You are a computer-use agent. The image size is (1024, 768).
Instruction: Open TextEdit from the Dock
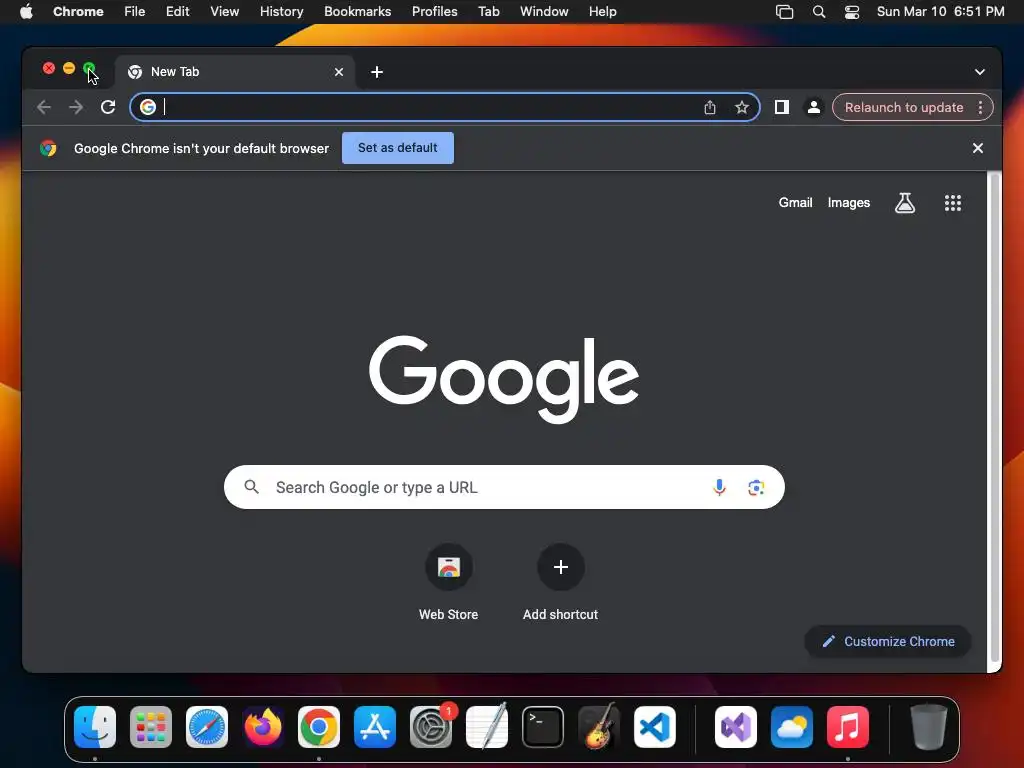point(487,727)
